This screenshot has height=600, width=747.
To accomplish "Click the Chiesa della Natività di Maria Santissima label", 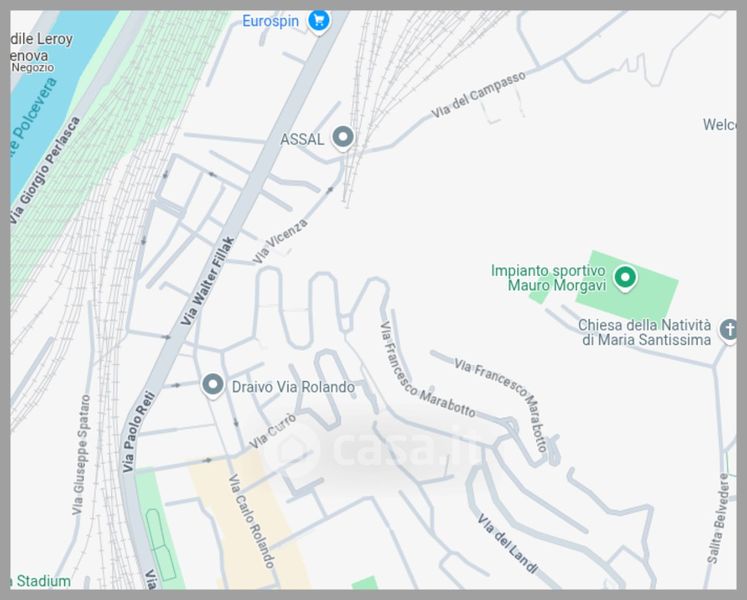I will pyautogui.click(x=644, y=332).
